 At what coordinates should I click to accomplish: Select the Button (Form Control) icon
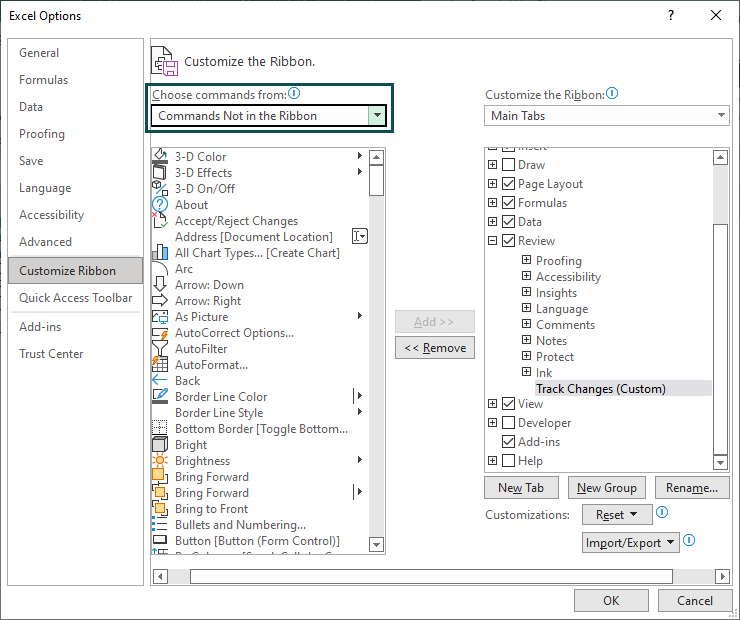[160, 540]
